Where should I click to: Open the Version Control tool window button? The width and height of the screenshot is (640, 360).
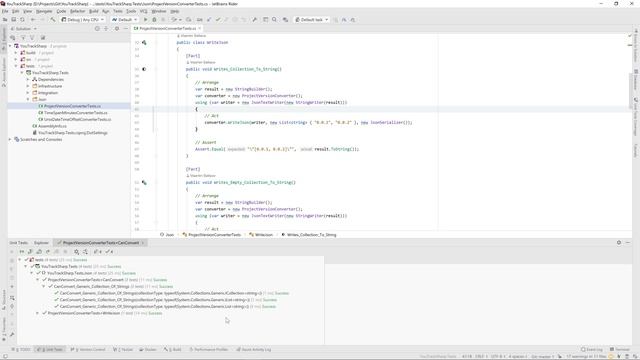click(88, 349)
